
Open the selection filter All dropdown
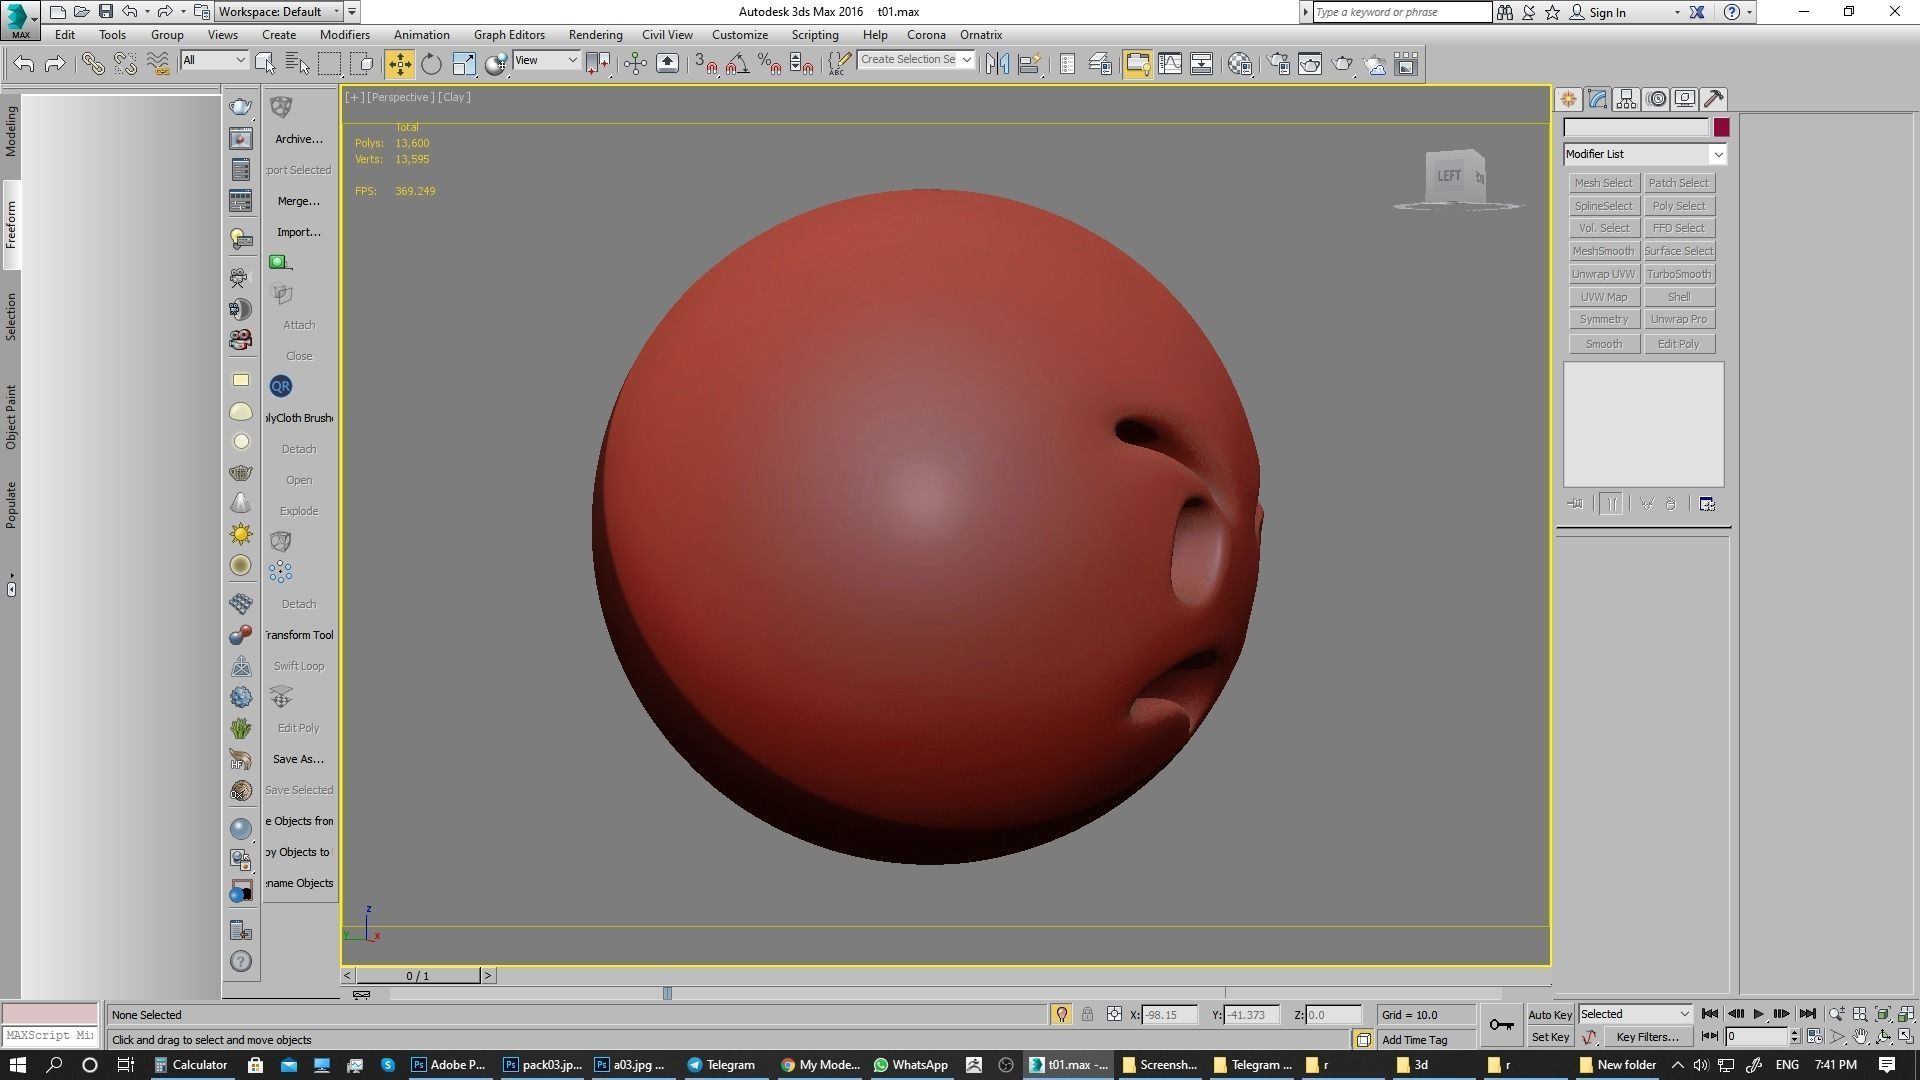click(x=214, y=60)
